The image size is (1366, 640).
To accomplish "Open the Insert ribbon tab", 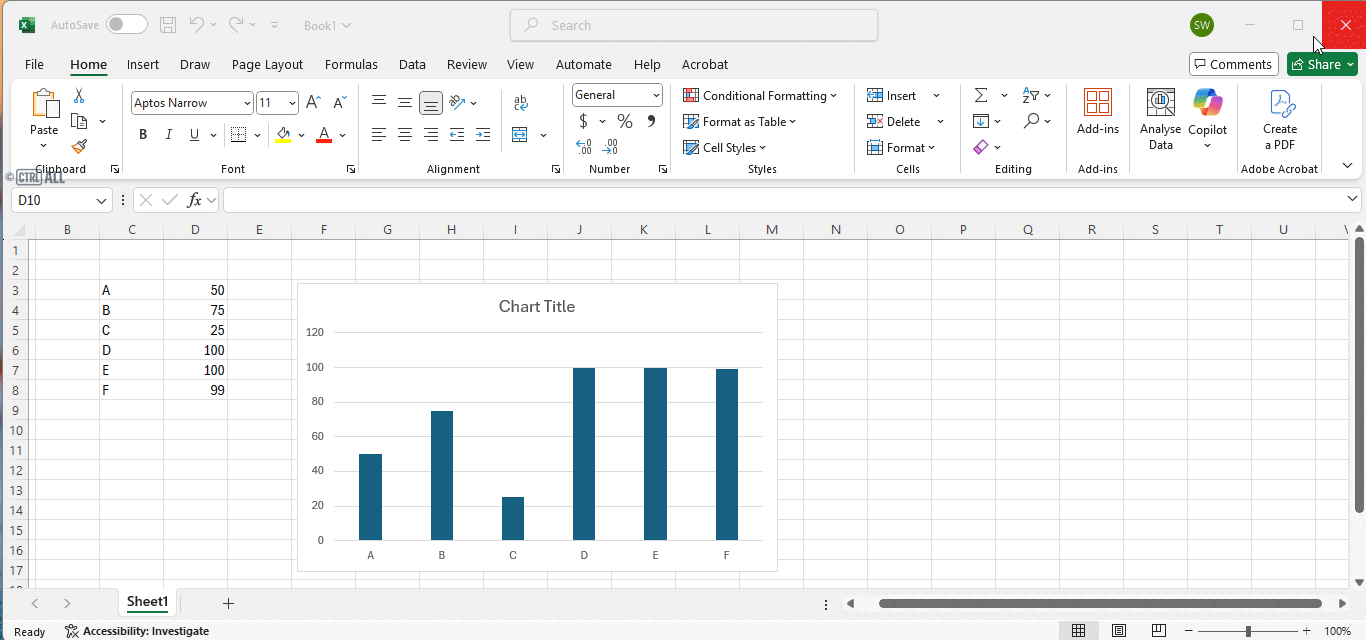I will click(143, 64).
